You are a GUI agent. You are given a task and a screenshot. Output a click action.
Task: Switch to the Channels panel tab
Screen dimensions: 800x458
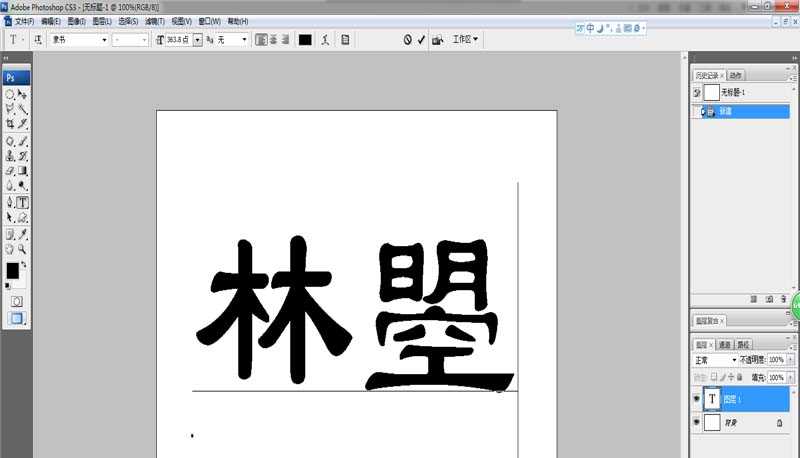point(724,345)
